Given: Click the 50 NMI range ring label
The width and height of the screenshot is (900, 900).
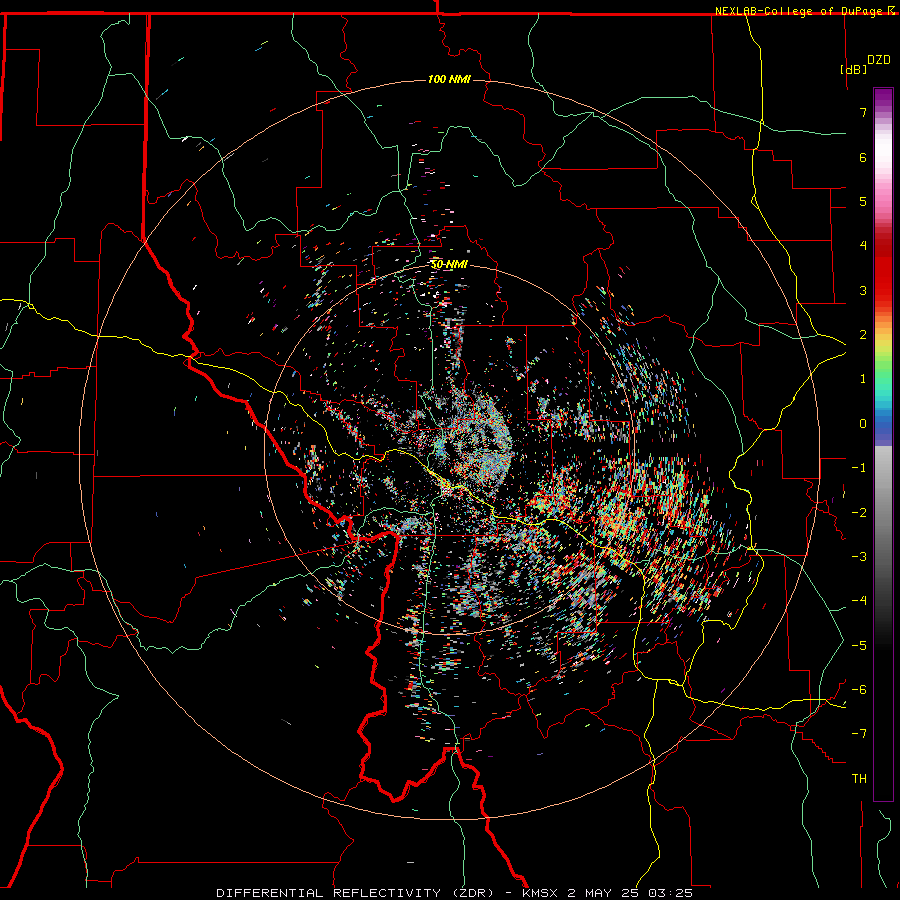Looking at the screenshot, I should [449, 265].
